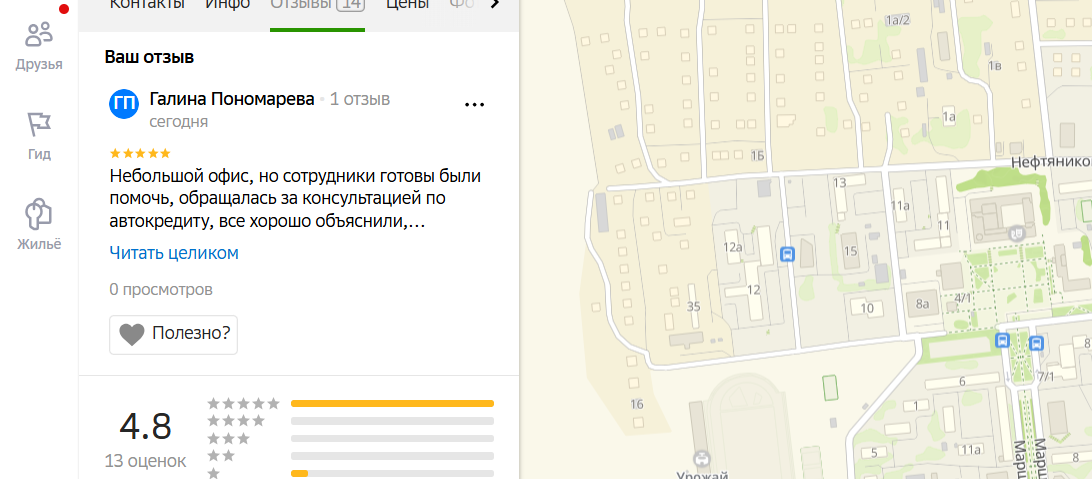Click the four-star rating bar
This screenshot has height=479, width=1092.
[392, 421]
